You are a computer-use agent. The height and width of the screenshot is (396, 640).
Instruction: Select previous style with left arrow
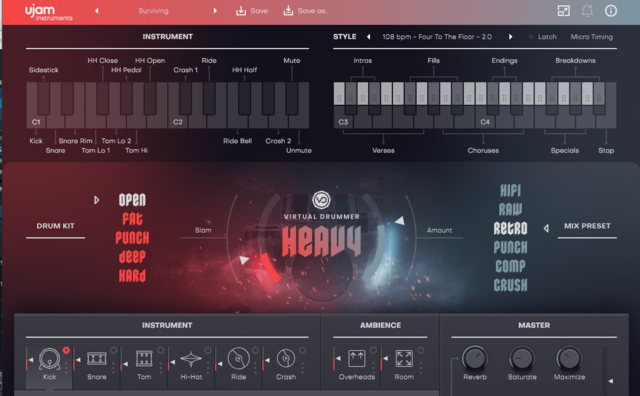[369, 37]
